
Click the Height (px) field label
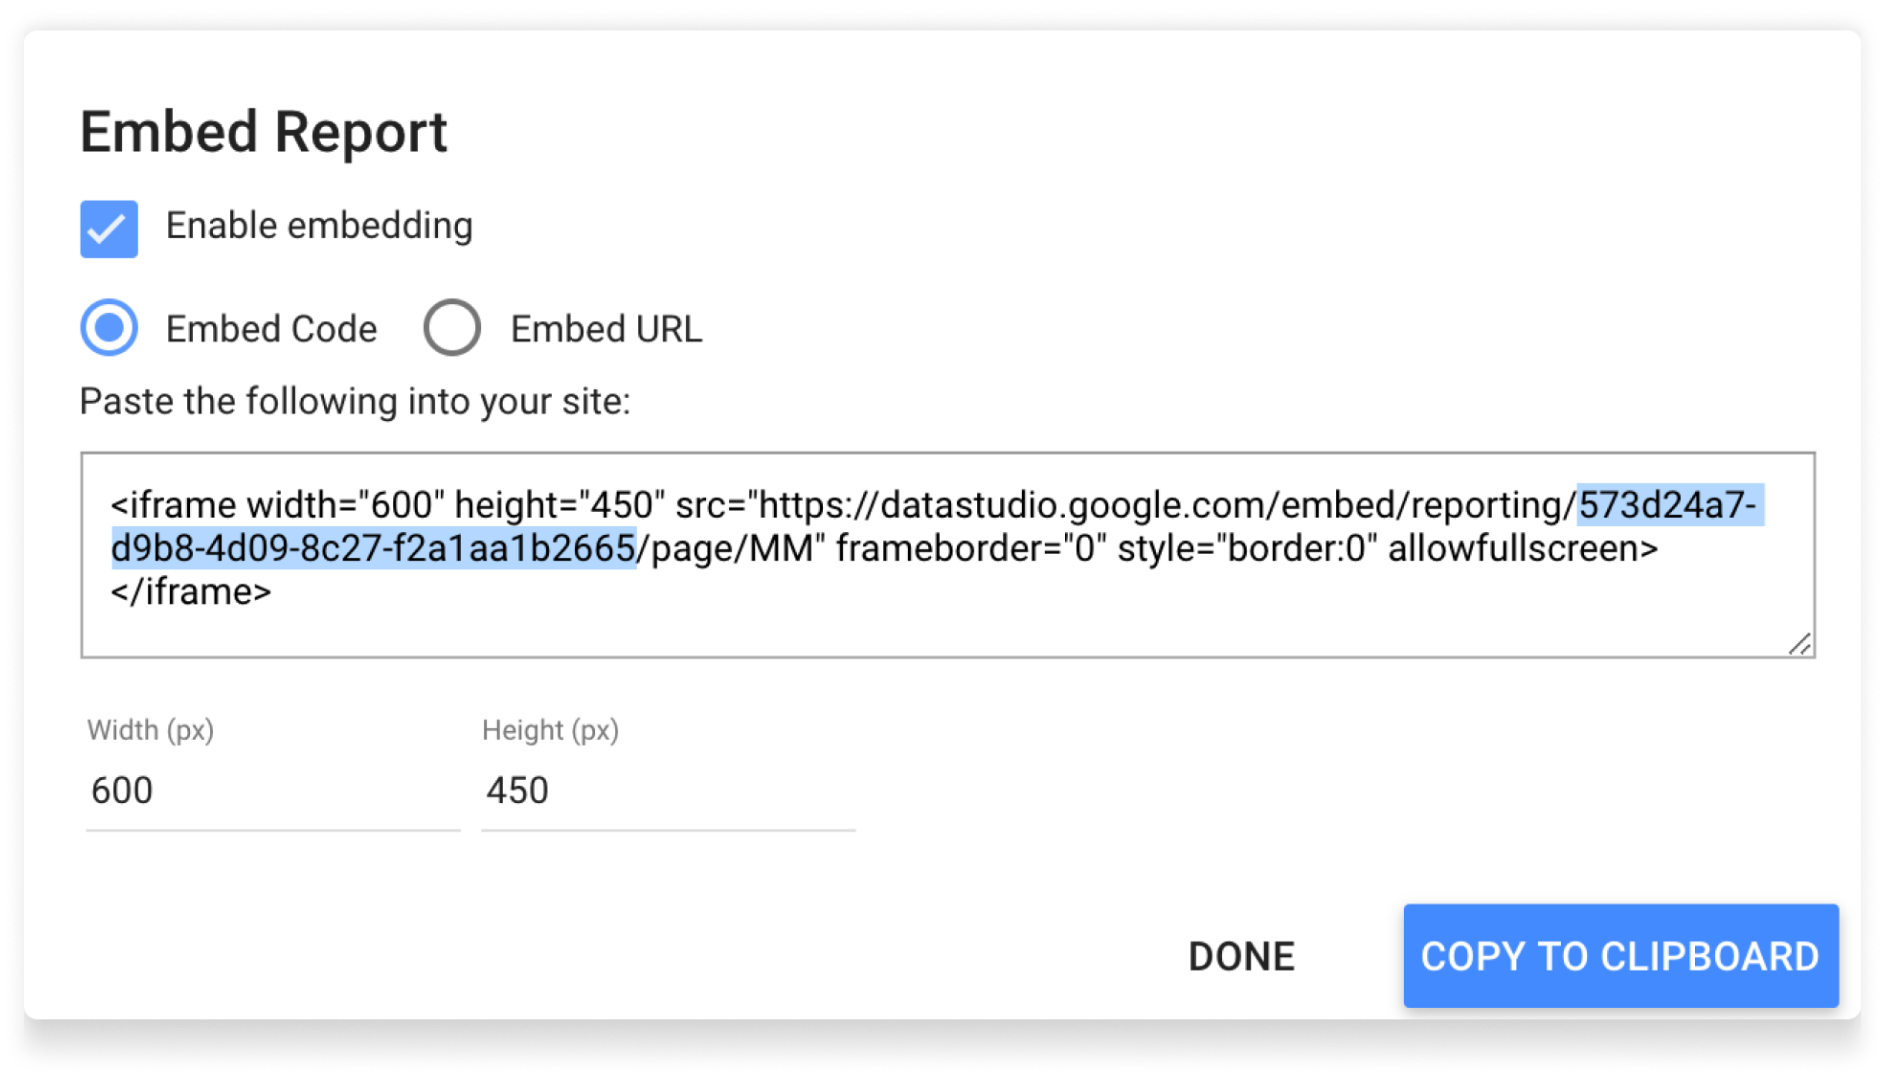click(550, 730)
